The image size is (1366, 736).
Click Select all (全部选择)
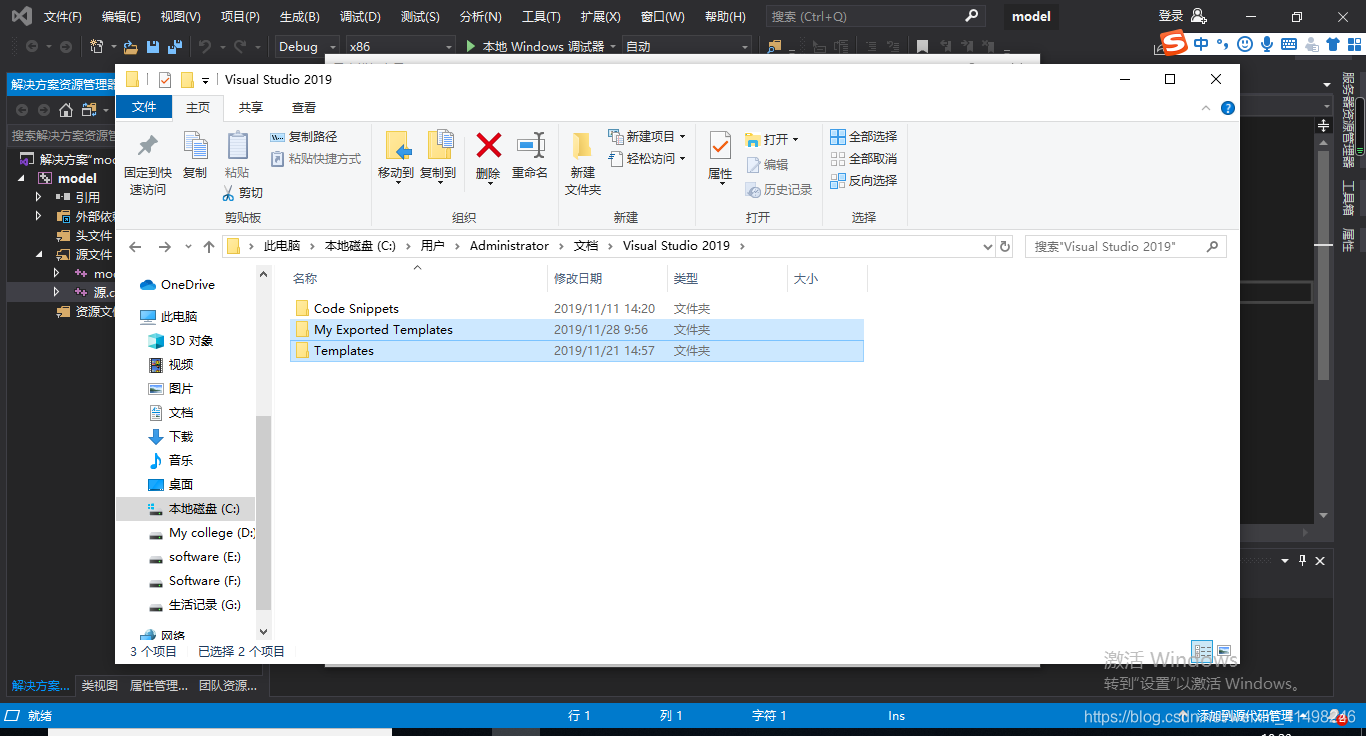[864, 137]
